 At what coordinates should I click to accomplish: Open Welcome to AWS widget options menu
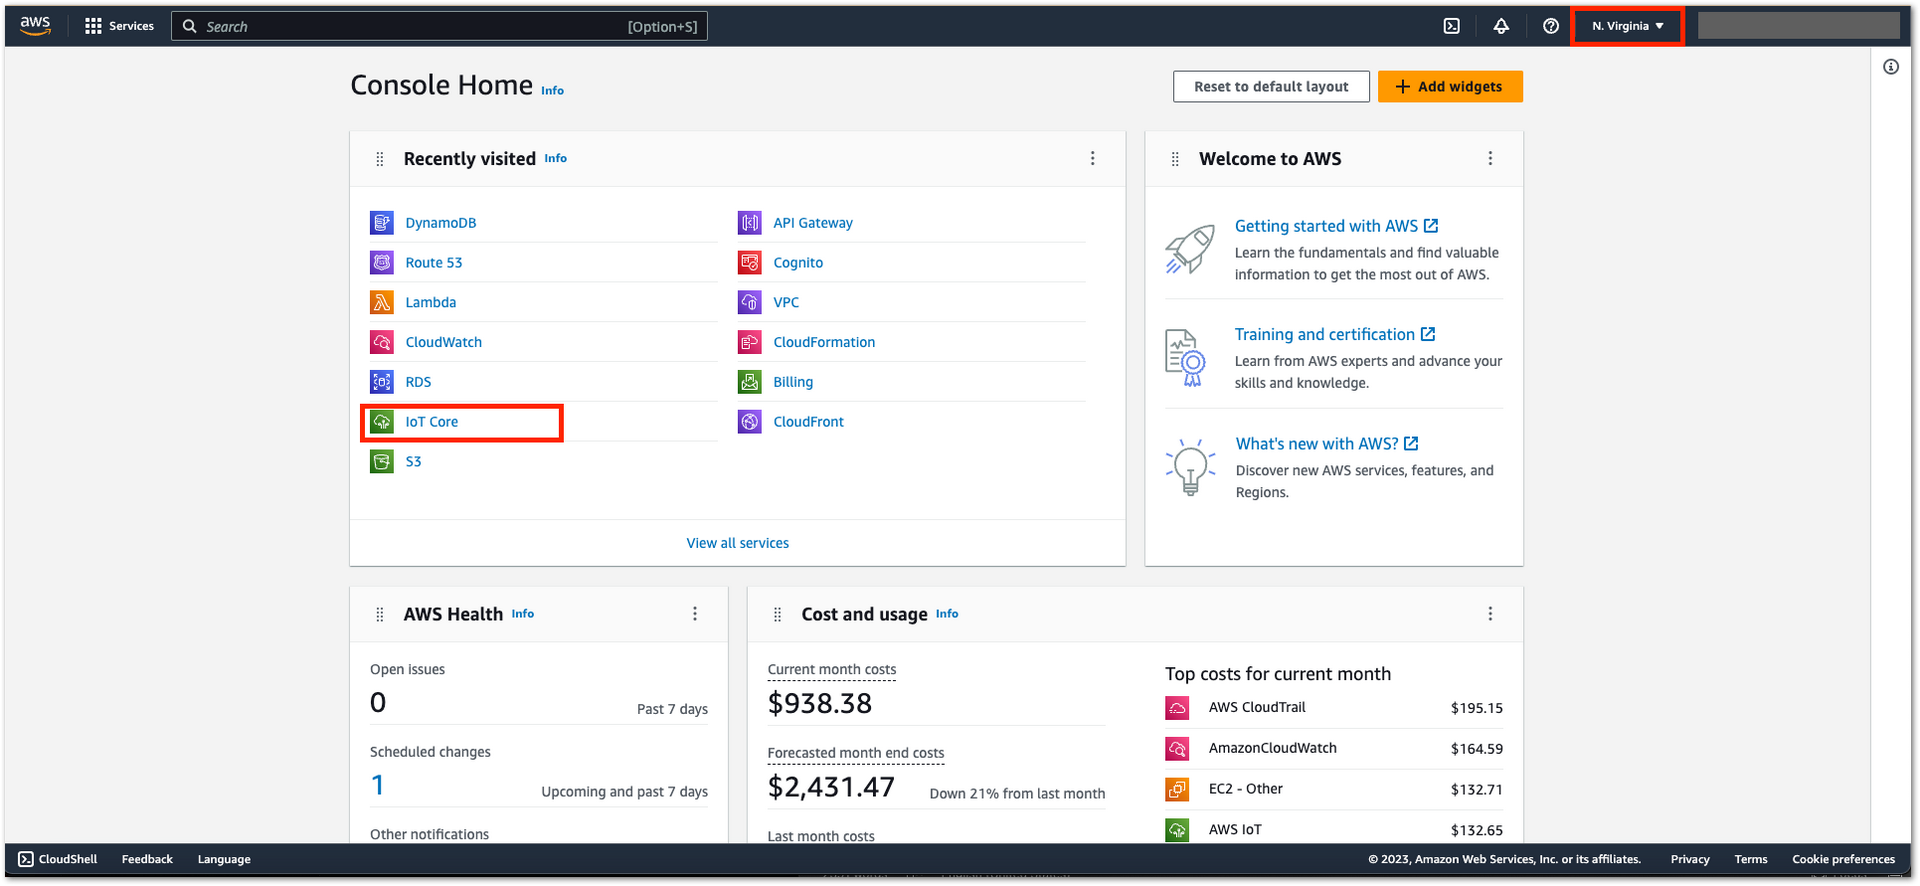coord(1490,158)
